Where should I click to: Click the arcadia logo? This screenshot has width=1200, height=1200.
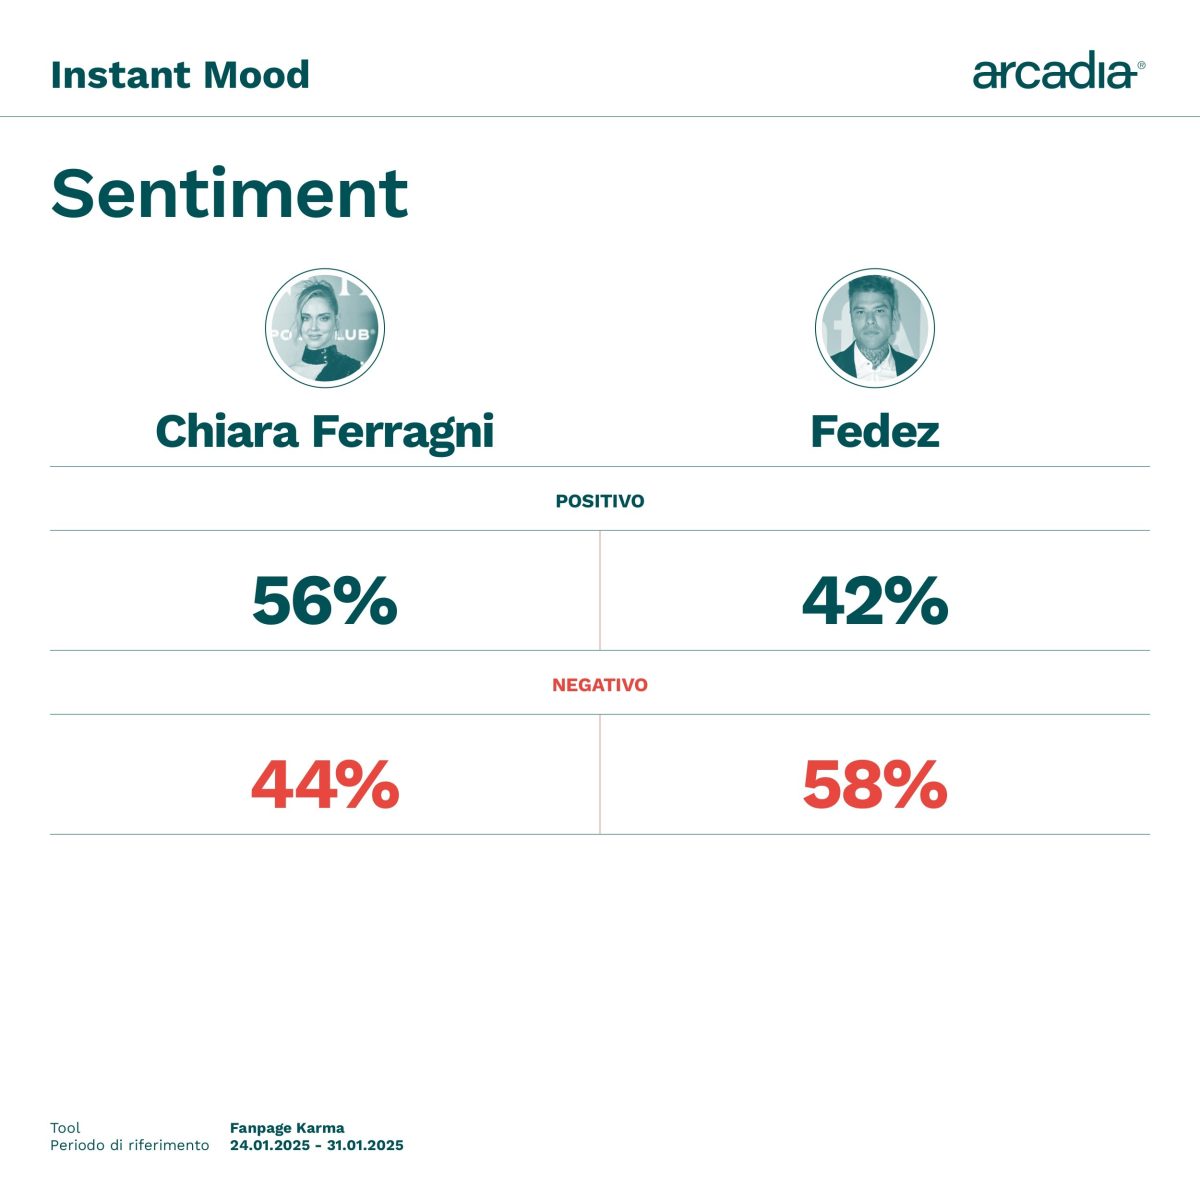pos(1053,73)
